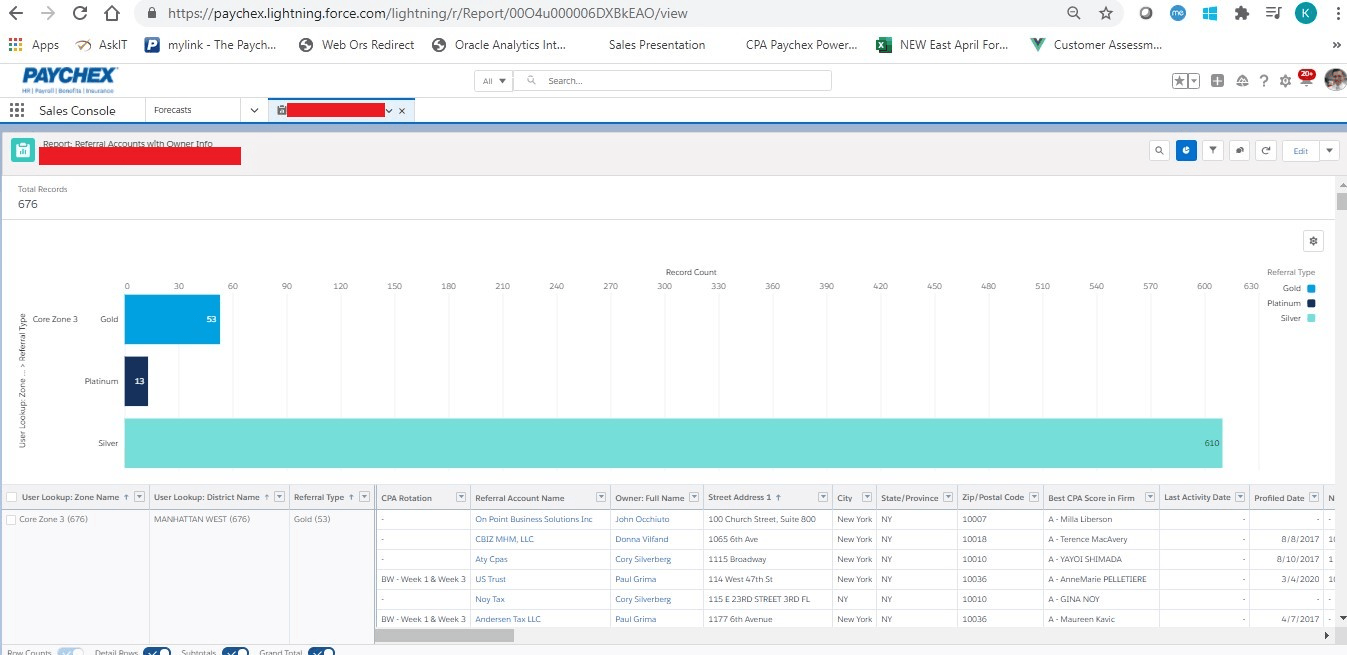Toggle the Grand Total switch
The width and height of the screenshot is (1347, 655).
coord(321,653)
